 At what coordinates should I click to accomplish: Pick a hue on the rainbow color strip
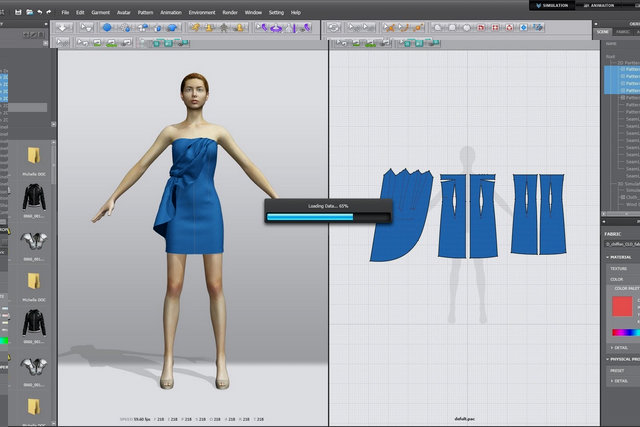coord(624,333)
